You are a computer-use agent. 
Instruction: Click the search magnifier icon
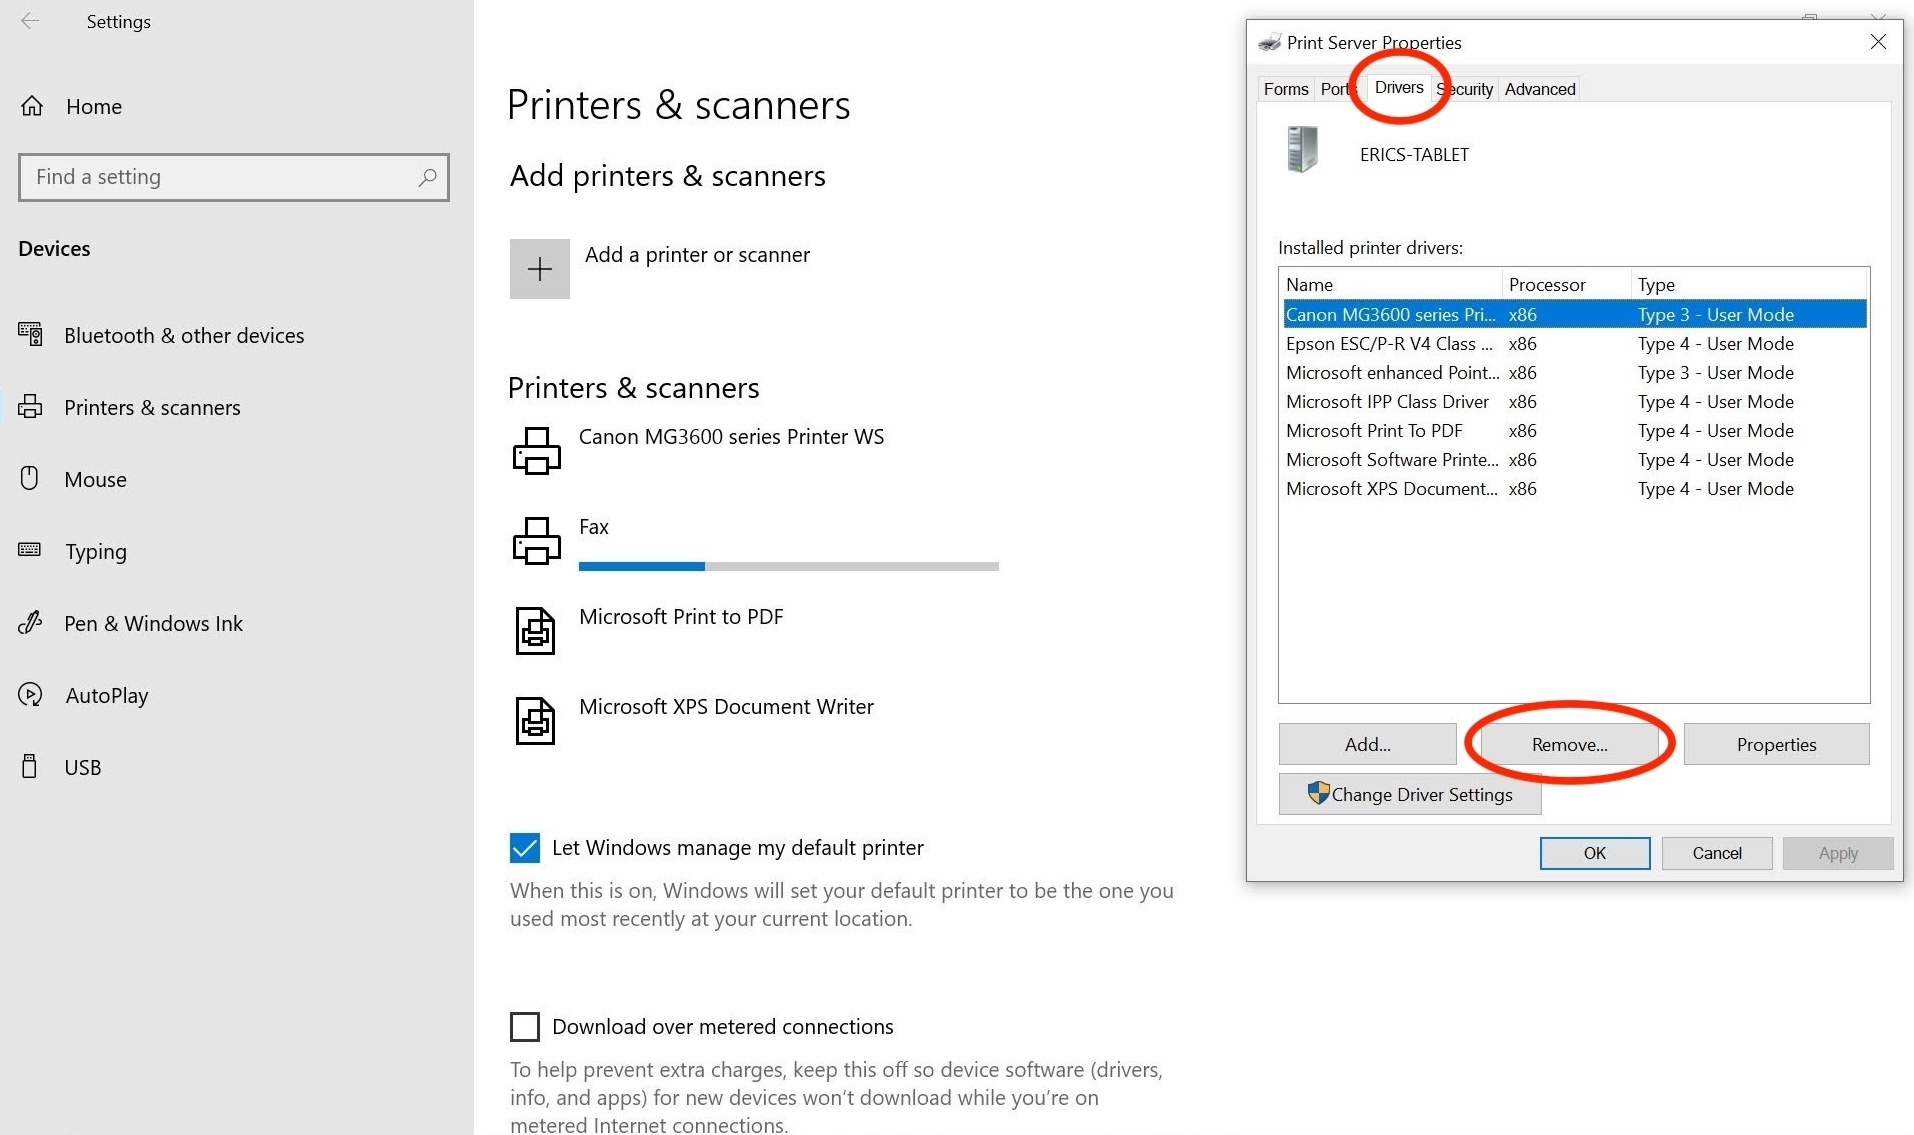coord(427,177)
